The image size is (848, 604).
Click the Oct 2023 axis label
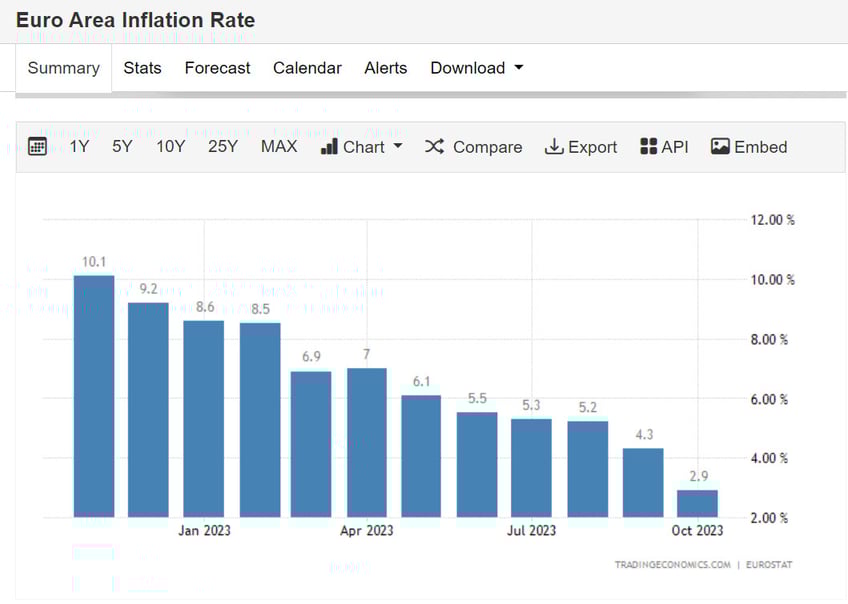(698, 530)
